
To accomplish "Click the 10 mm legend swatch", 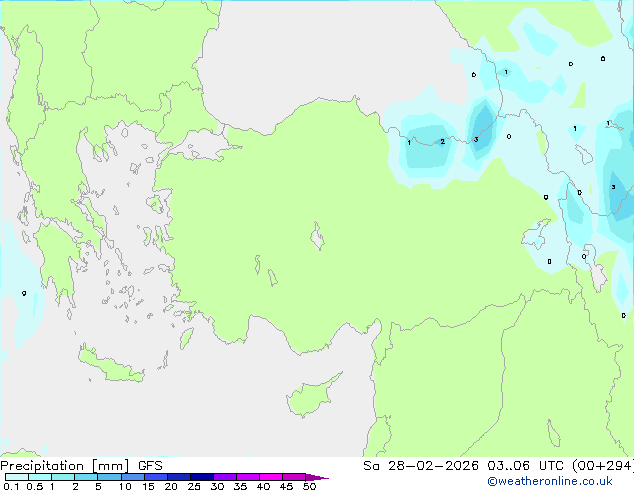I will click(x=133, y=477).
